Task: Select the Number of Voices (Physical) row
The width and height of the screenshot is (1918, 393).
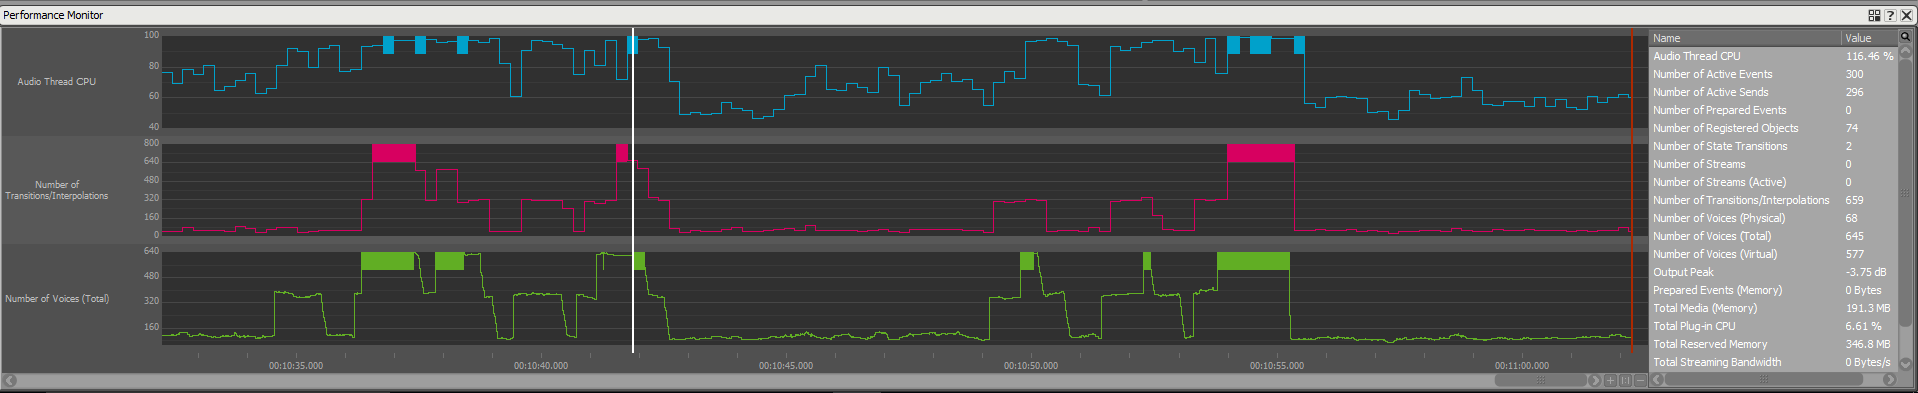Action: point(1773,218)
